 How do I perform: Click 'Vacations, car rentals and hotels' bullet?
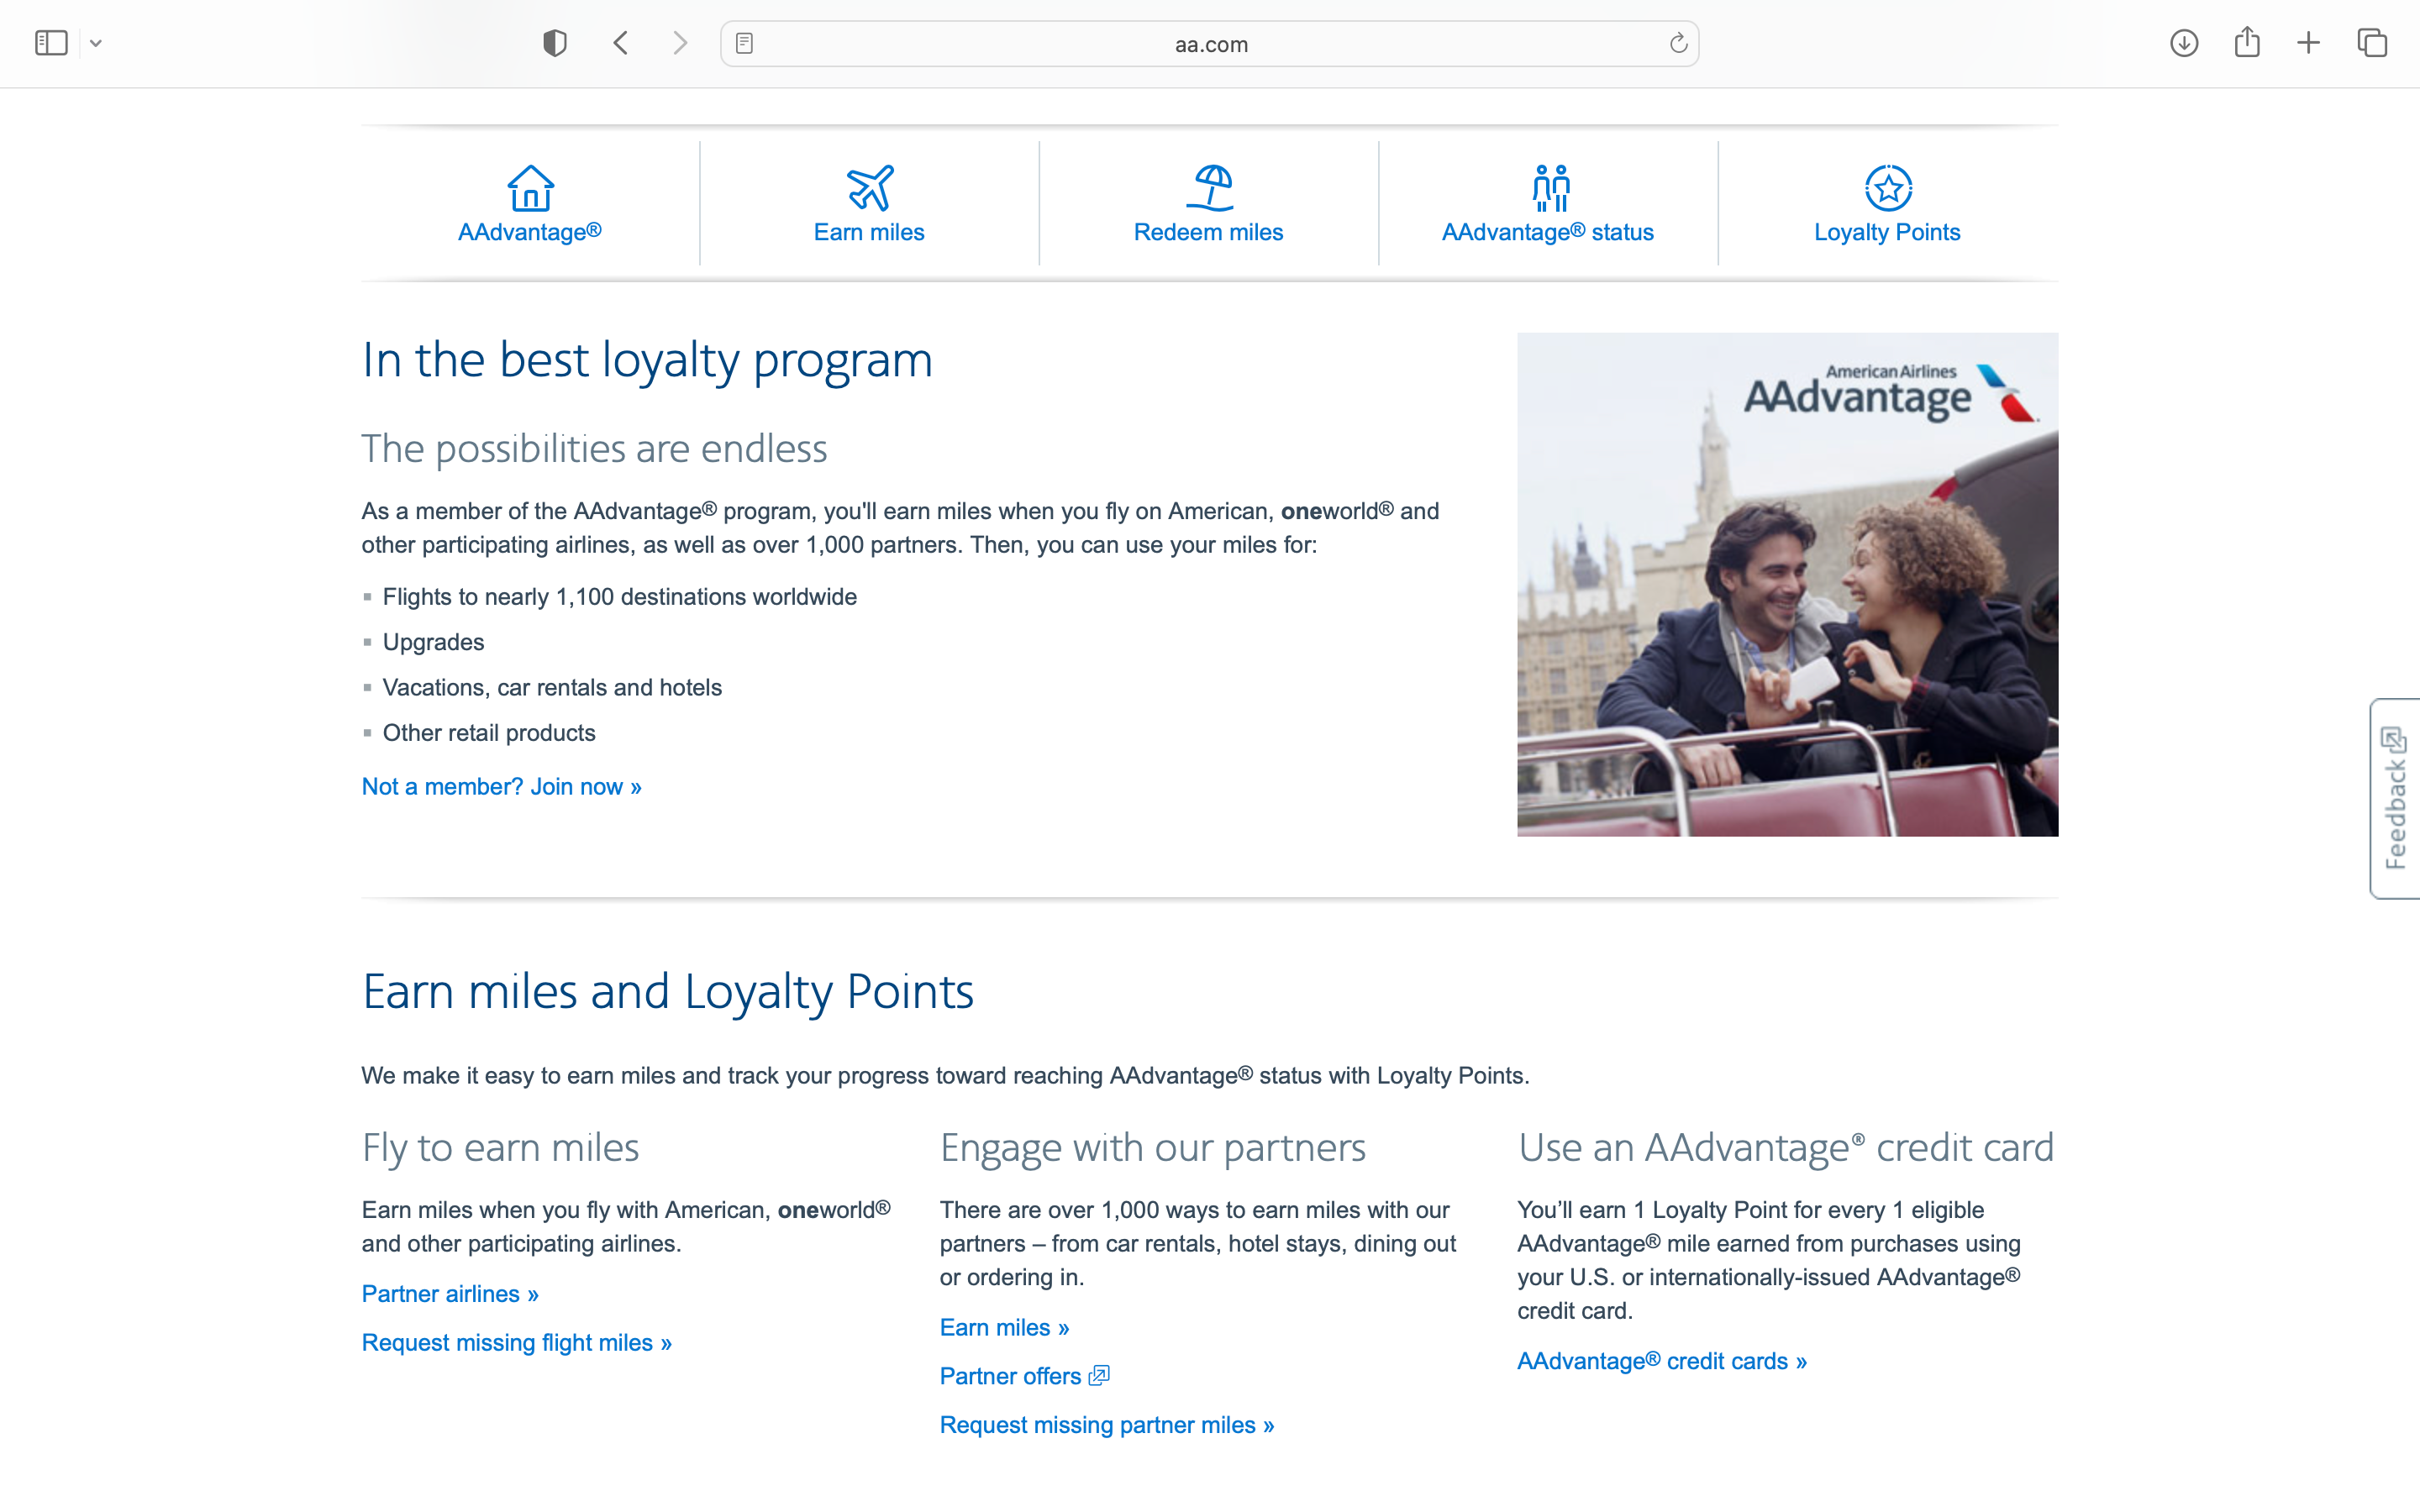click(552, 688)
